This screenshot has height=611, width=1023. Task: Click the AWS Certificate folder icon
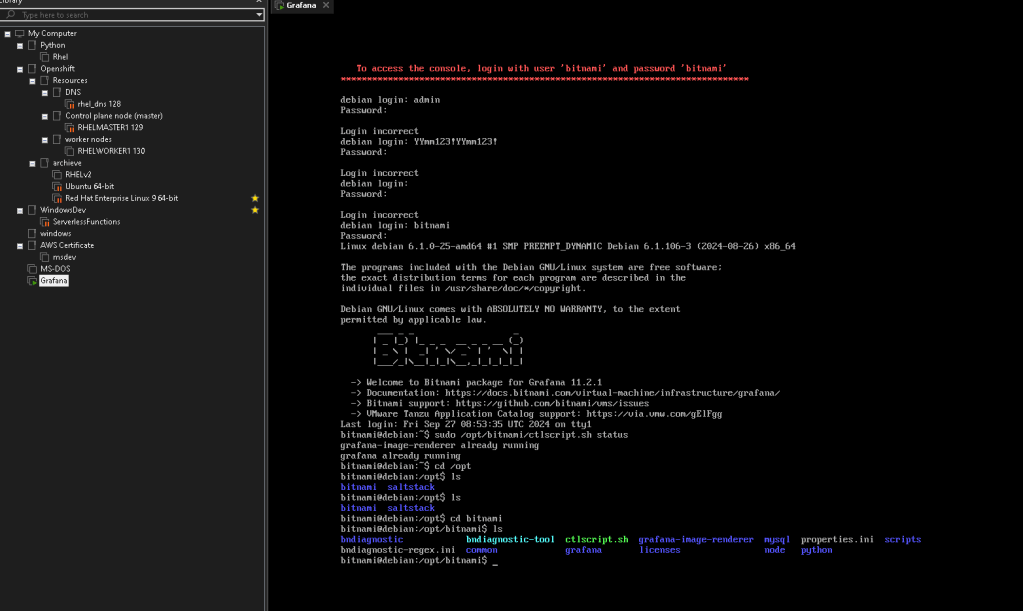click(x=32, y=245)
